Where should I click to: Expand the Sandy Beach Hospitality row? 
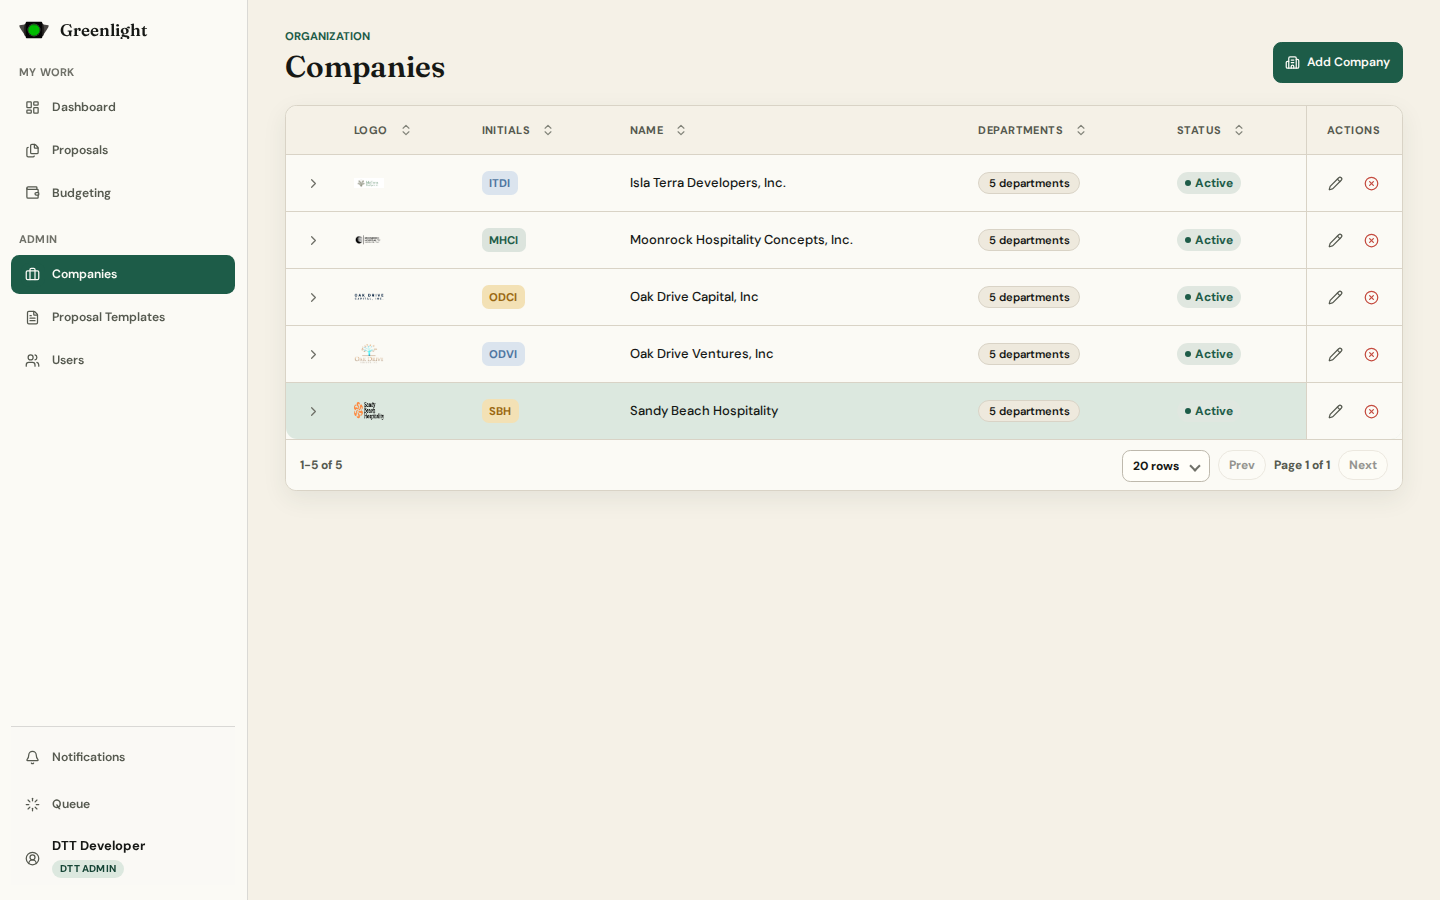coord(313,411)
